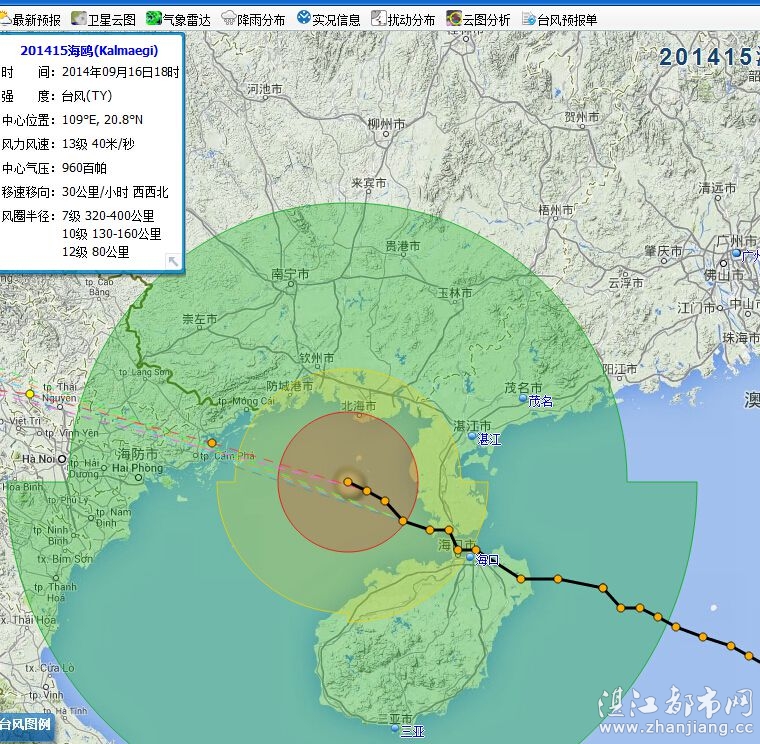Image resolution: width=760 pixels, height=744 pixels.
Task: Collapse the typhoon info panel with corner arrow
Action: [x=172, y=261]
